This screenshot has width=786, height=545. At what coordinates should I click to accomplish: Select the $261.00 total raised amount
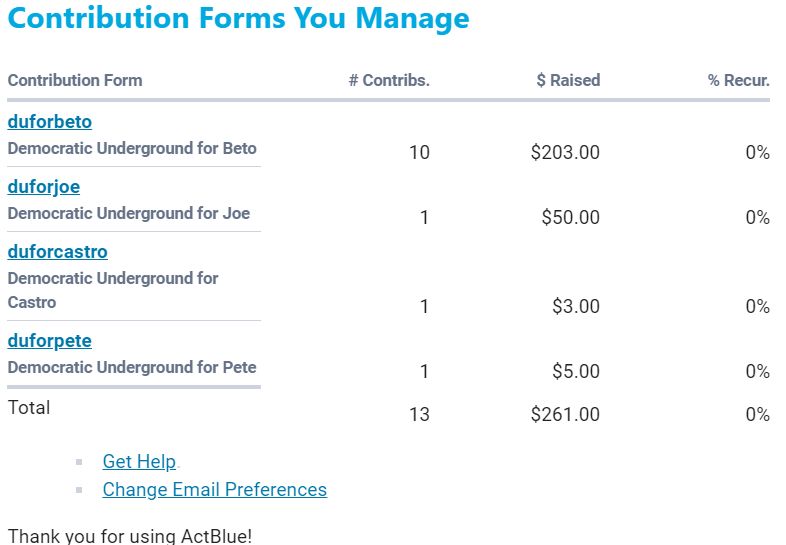565,414
